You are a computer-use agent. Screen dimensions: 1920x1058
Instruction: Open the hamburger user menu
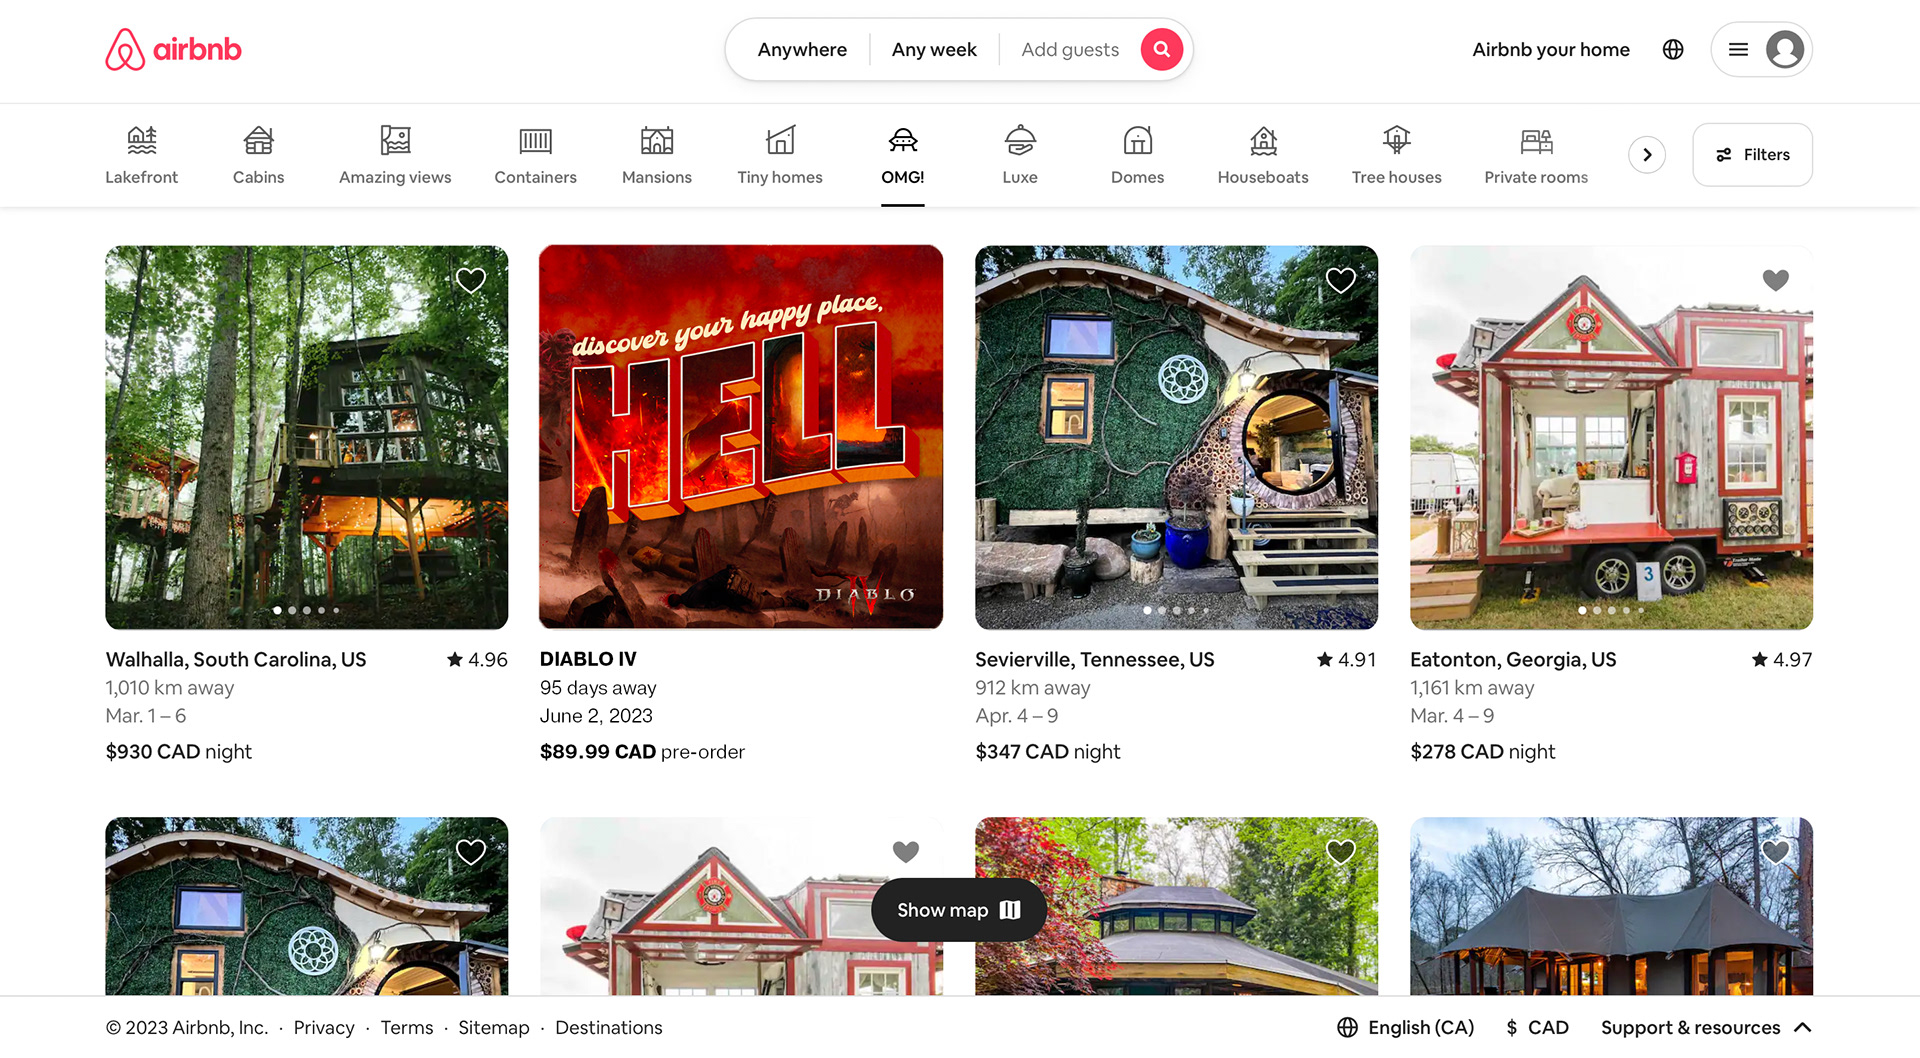click(1738, 49)
